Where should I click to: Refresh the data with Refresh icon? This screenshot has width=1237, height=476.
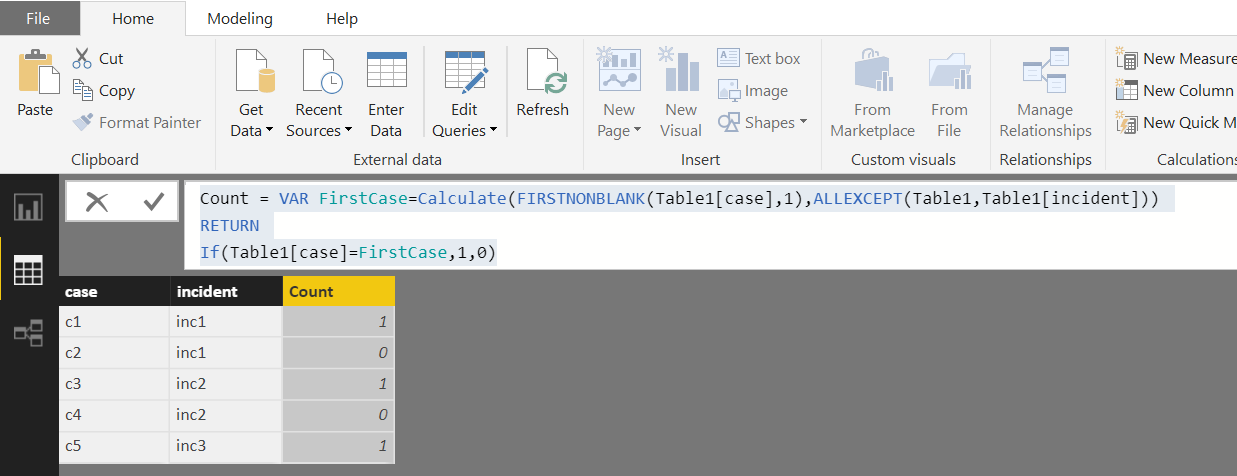[x=545, y=71]
